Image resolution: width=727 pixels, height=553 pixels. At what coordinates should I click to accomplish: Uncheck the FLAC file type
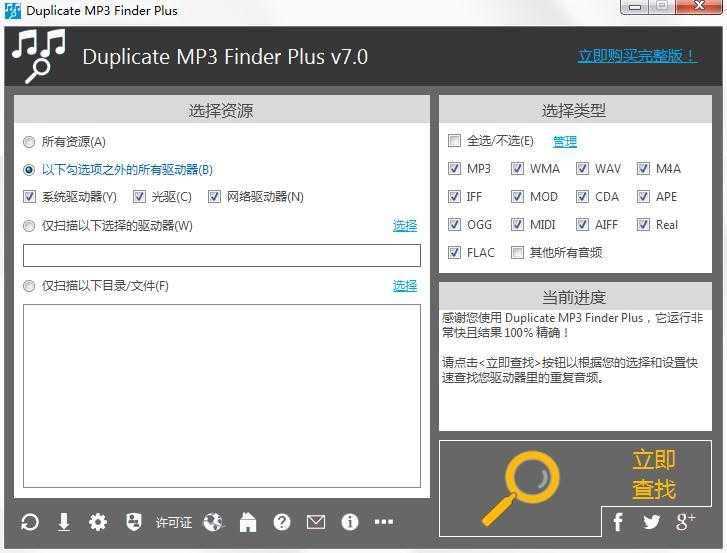pos(454,253)
